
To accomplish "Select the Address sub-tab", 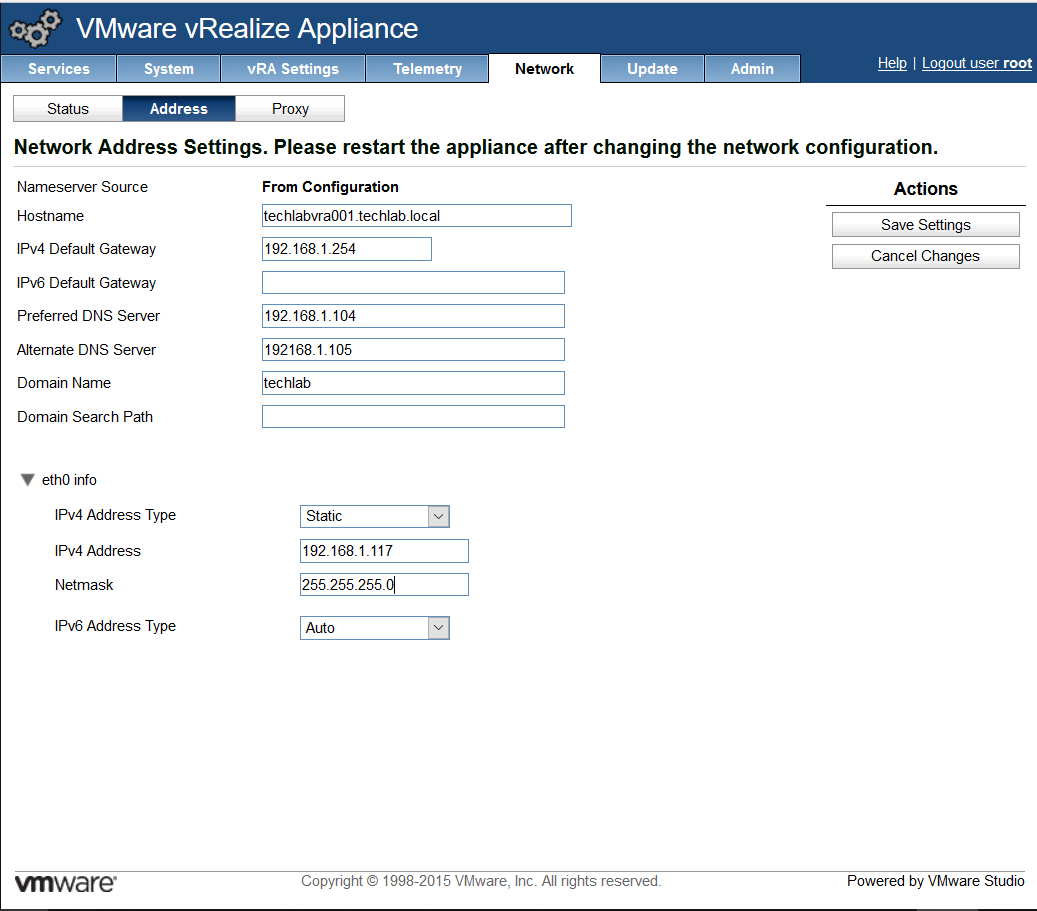I will (x=179, y=108).
